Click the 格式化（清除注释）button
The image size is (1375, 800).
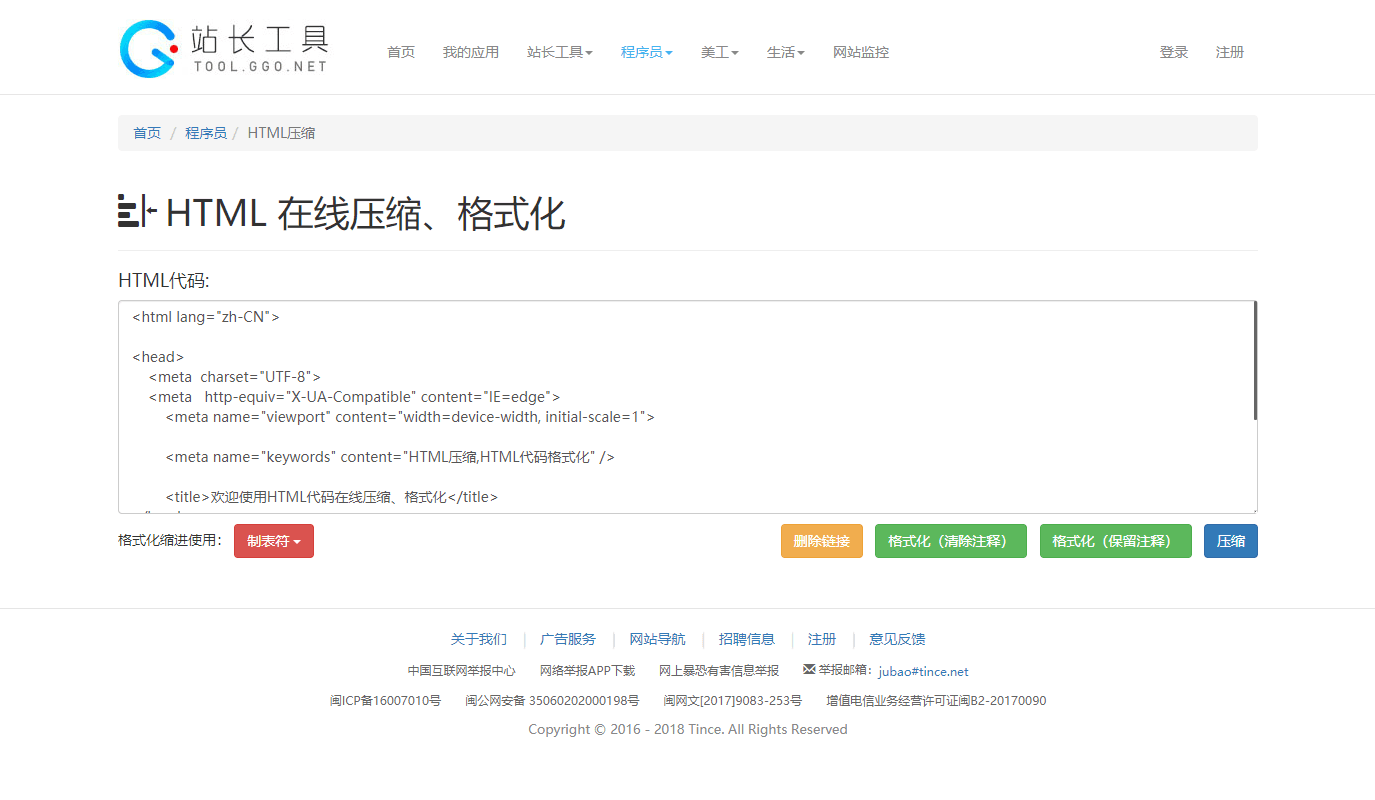point(950,540)
